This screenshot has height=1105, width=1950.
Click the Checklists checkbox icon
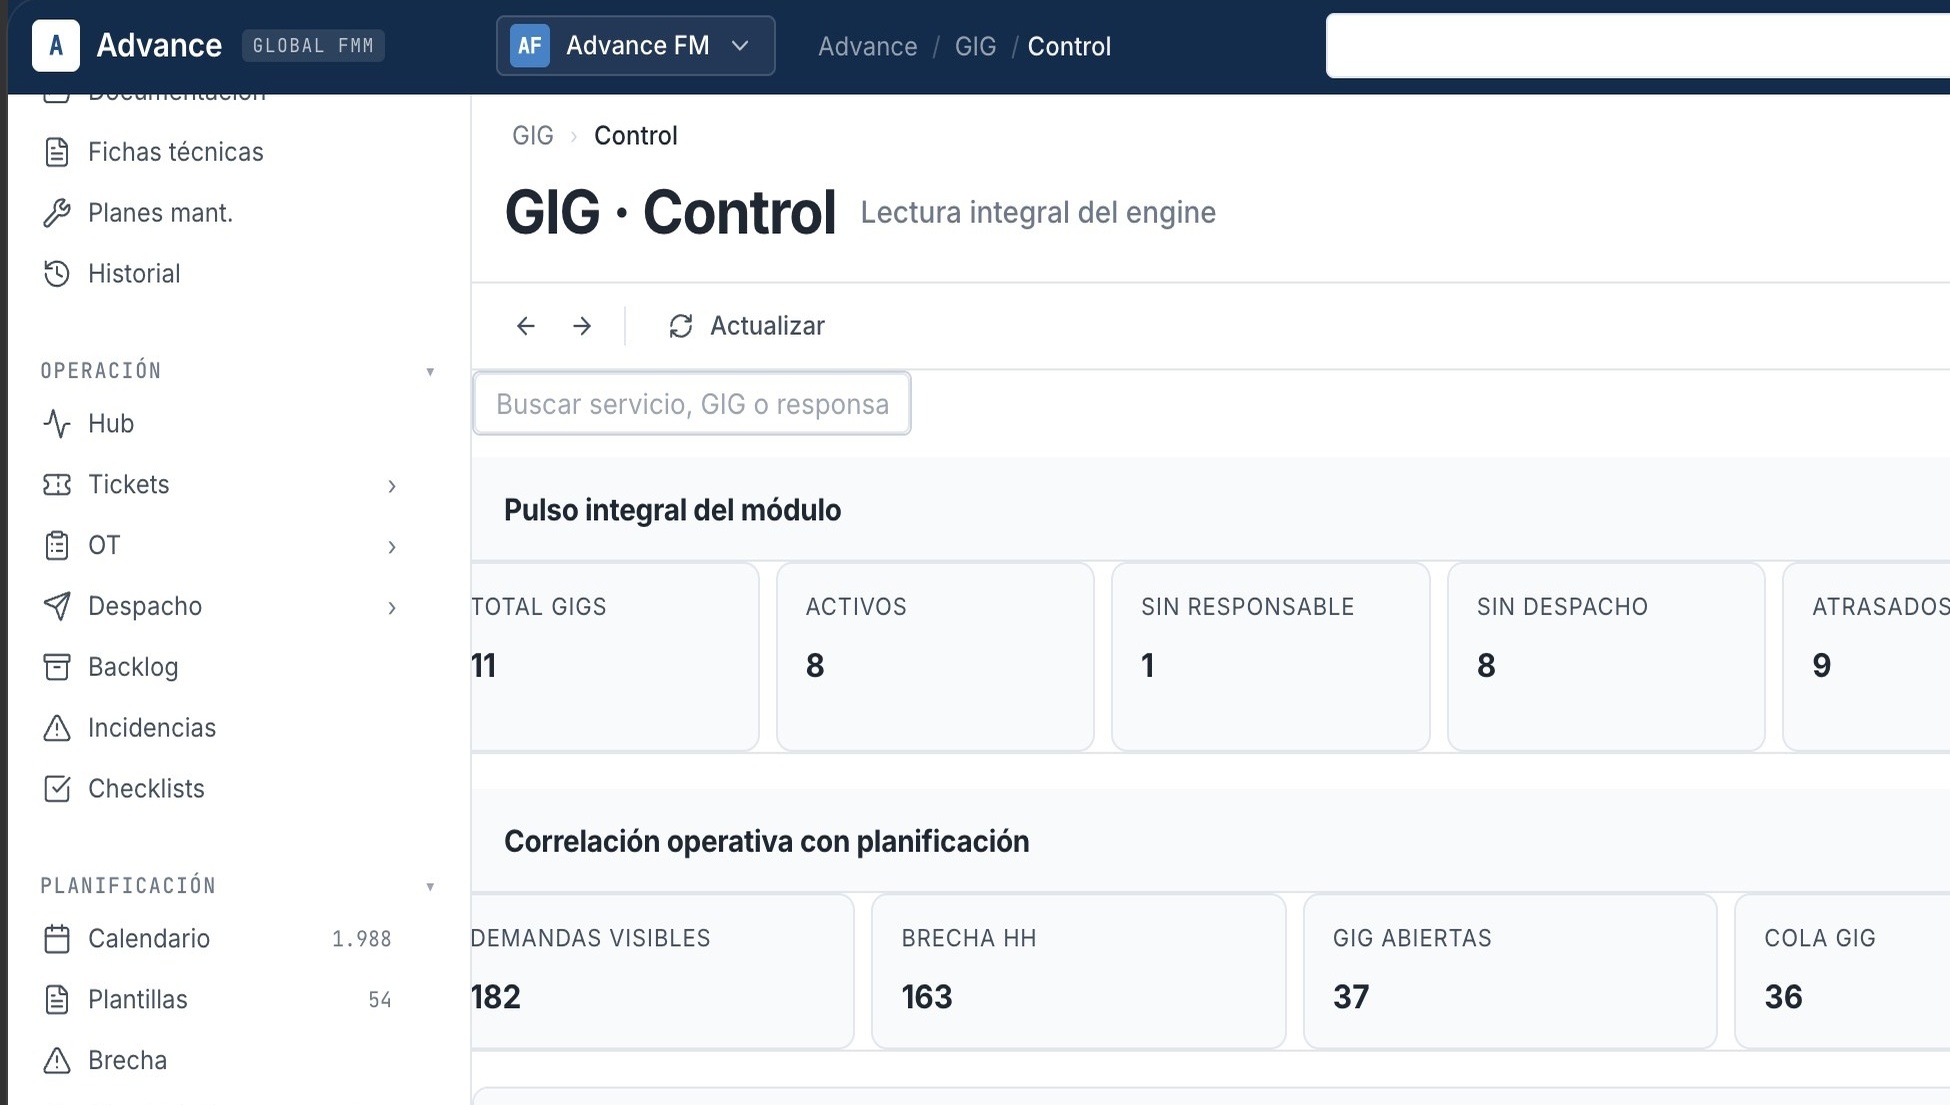click(x=57, y=789)
